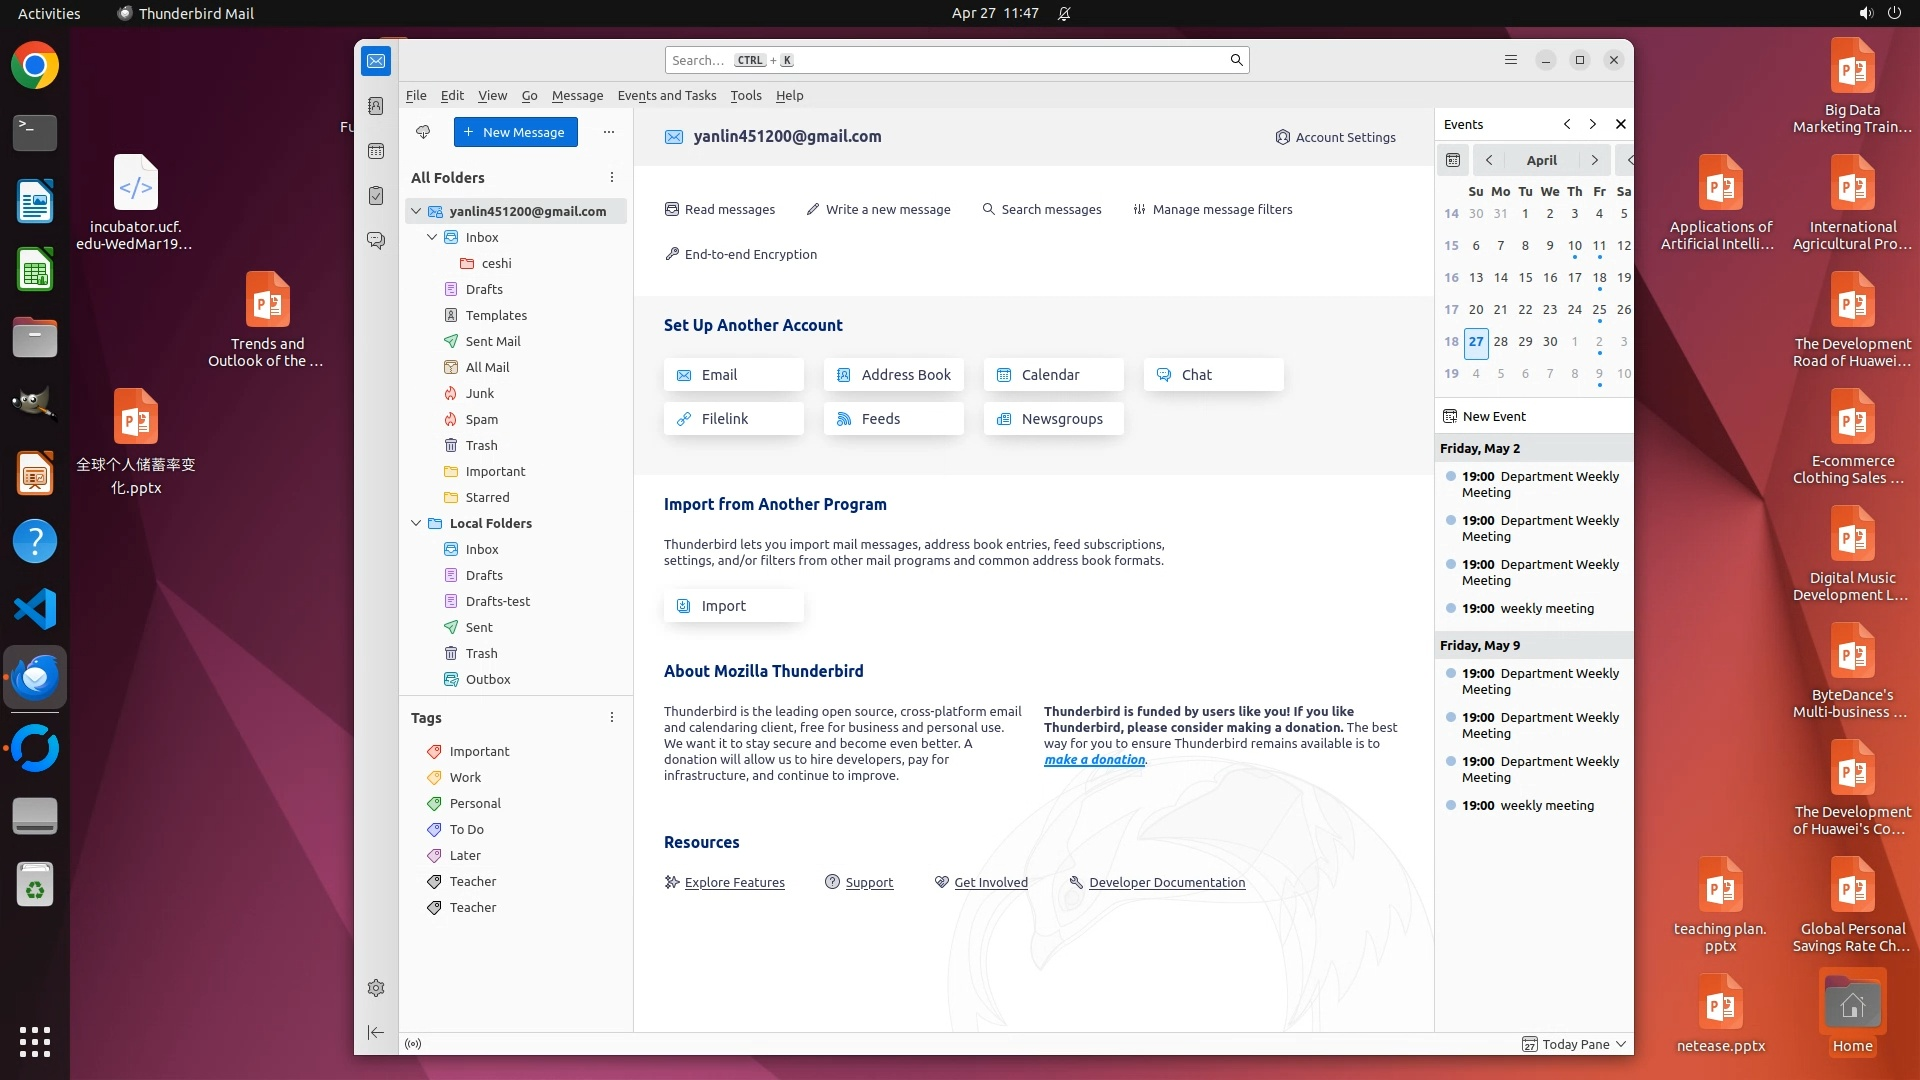
Task: Open the Address Book space icon
Action: pos(376,106)
